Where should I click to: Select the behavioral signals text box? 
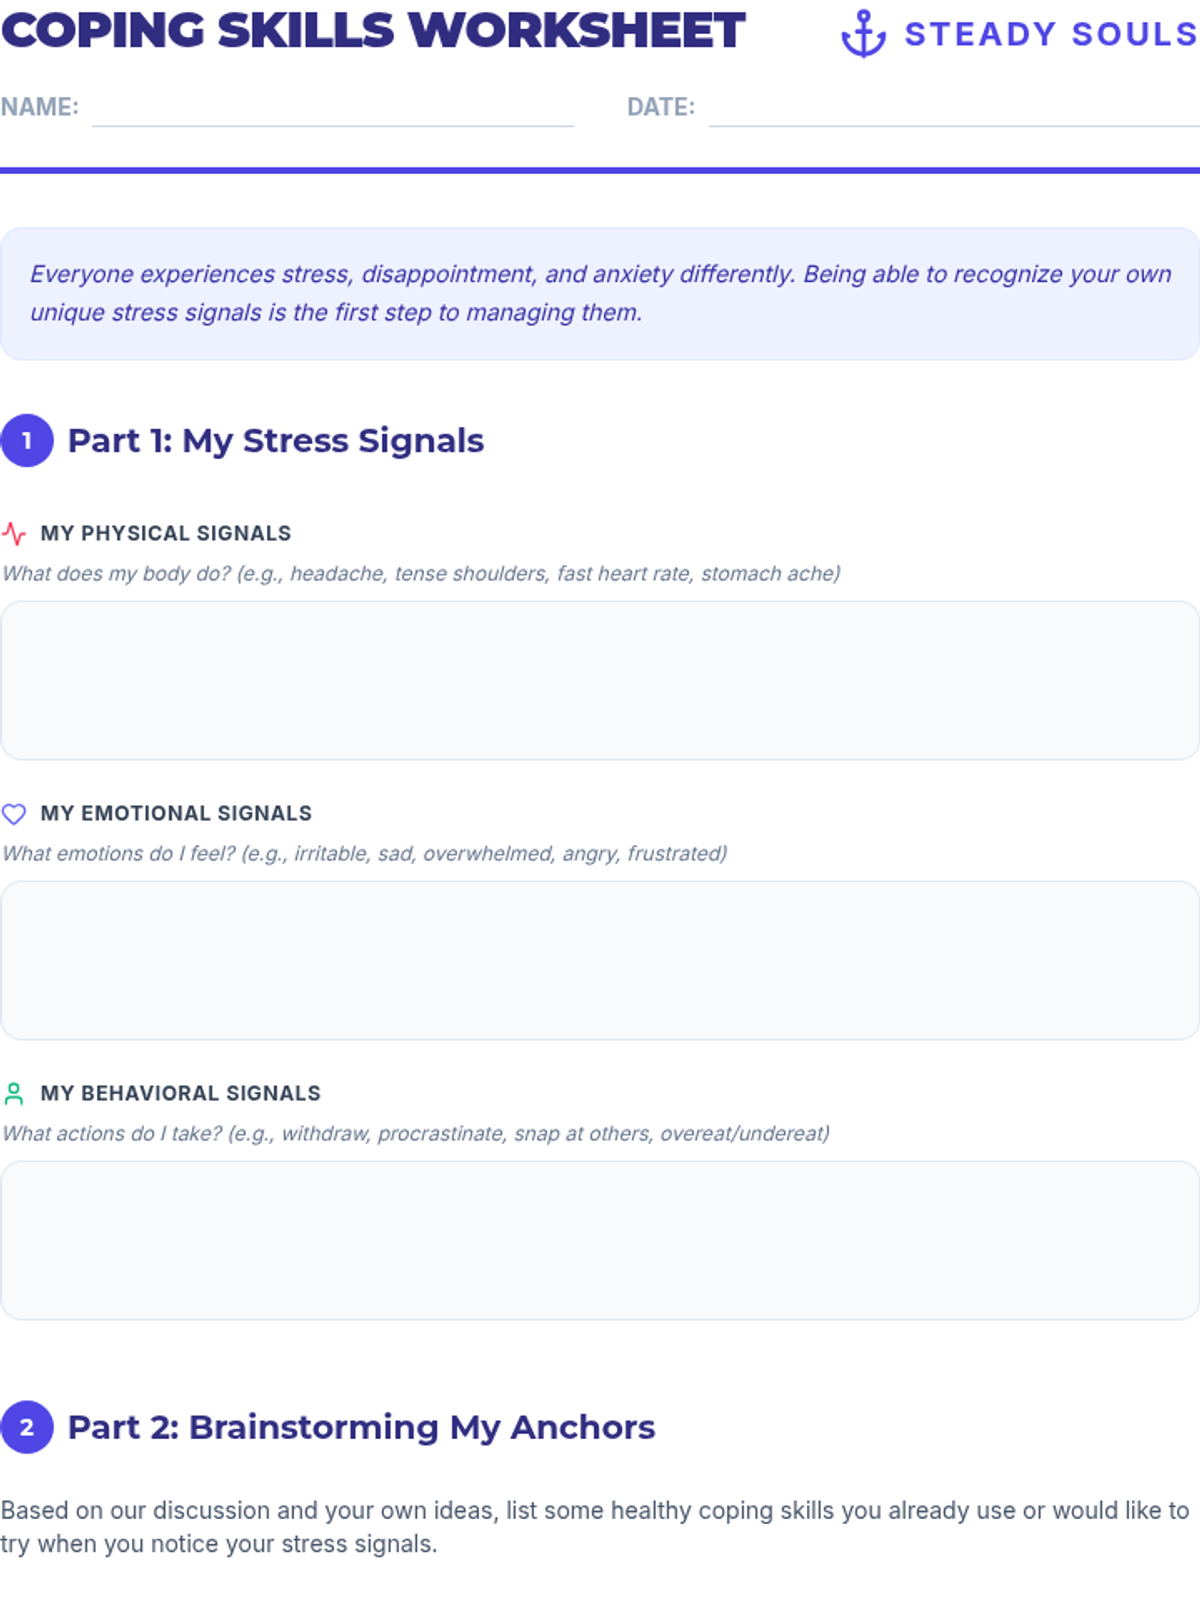600,1240
